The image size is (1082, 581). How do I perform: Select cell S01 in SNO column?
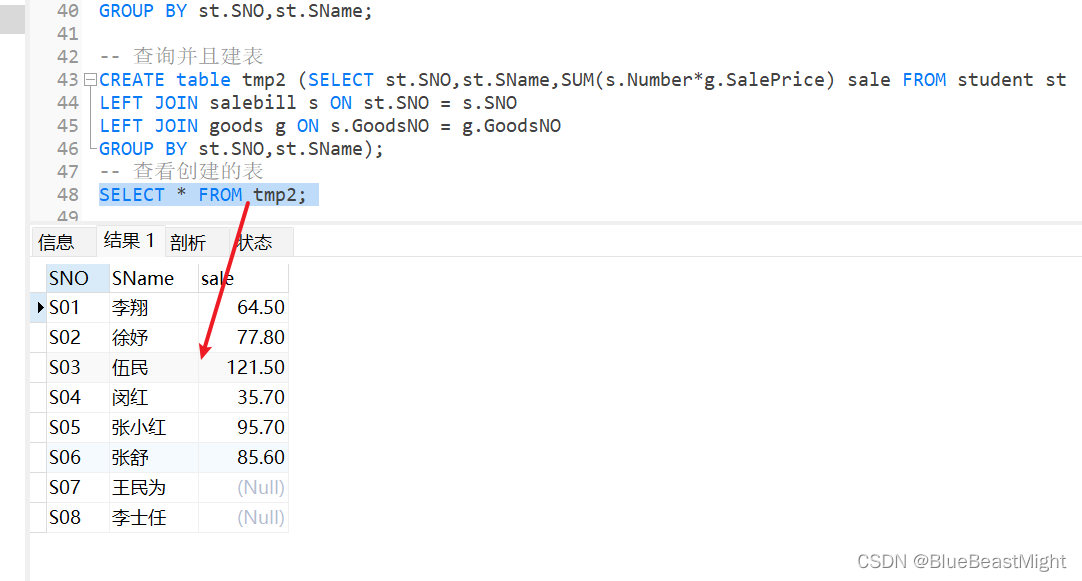coord(78,308)
